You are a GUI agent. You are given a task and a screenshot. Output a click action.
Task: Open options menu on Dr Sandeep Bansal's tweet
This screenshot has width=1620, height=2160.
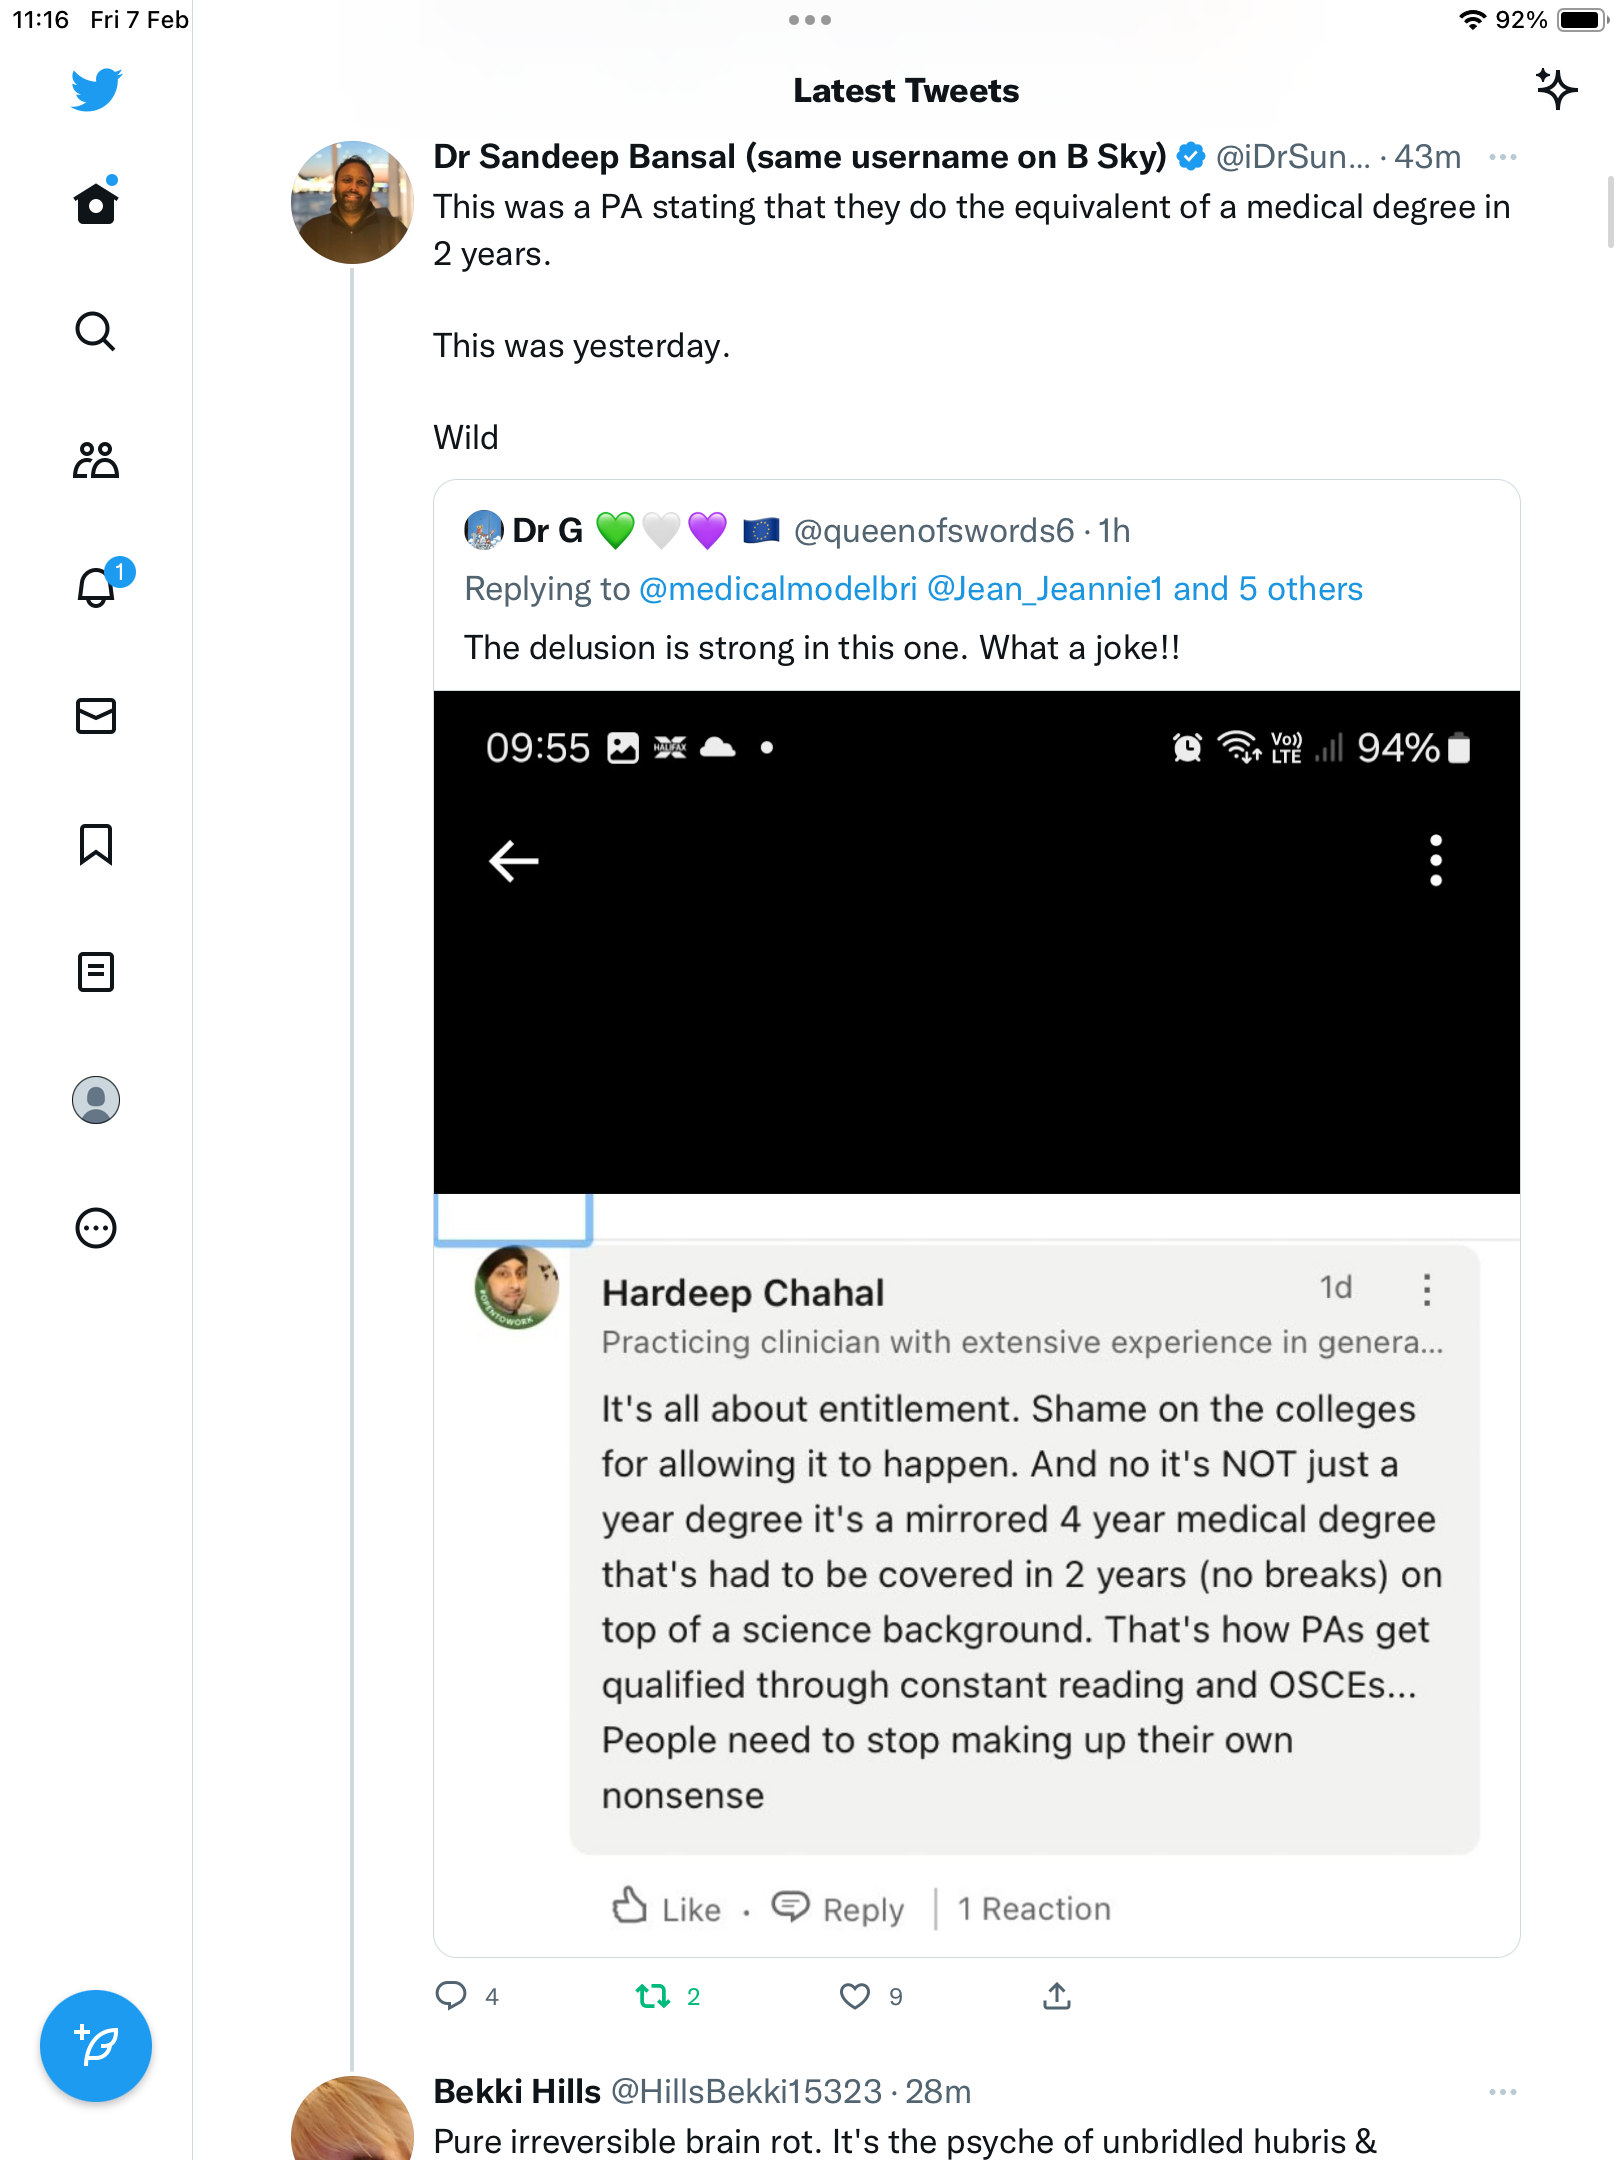(x=1503, y=157)
